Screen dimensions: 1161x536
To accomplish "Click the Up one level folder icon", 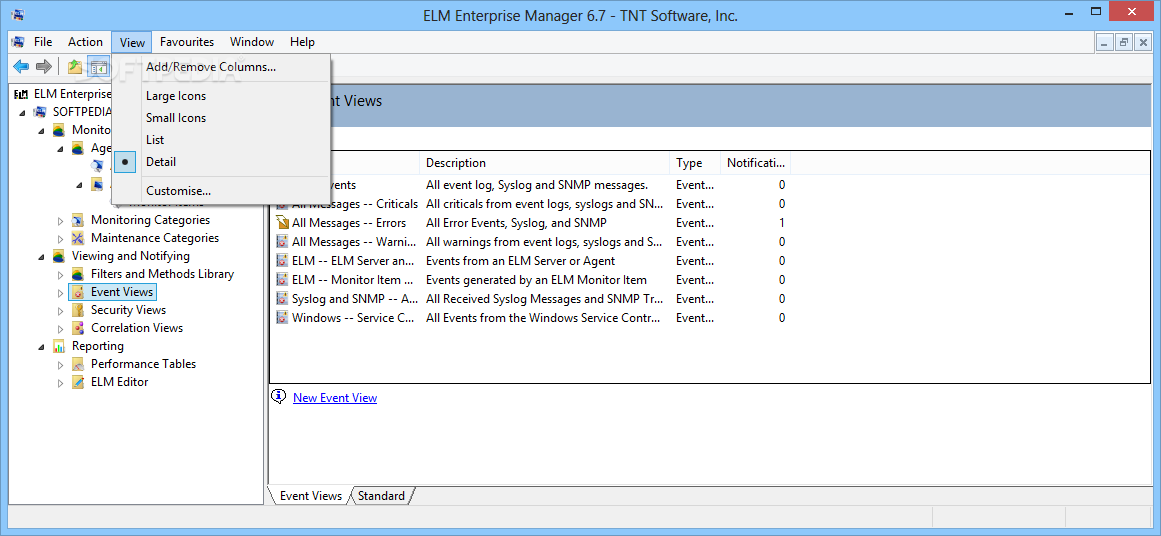I will (x=75, y=67).
